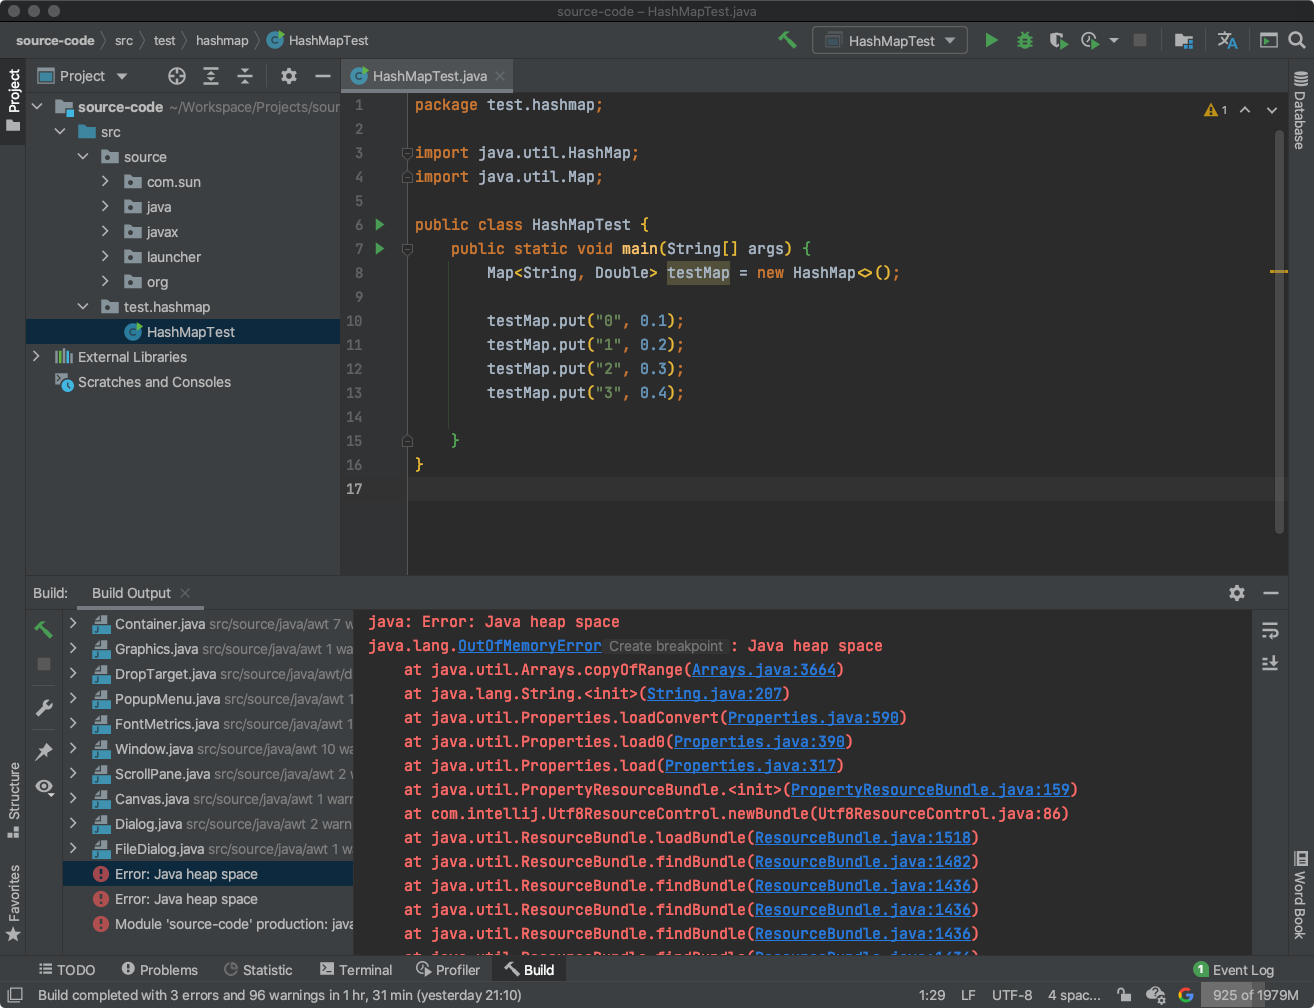Expand Container.java build entry
Viewport: 1314px width, 1008px height.
pyautogui.click(x=73, y=624)
